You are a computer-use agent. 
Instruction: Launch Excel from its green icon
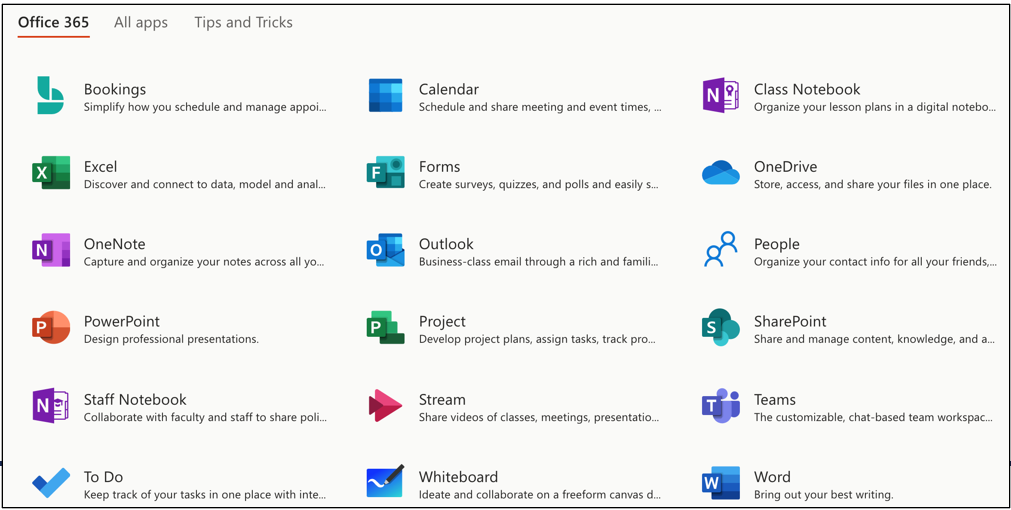[x=50, y=173]
